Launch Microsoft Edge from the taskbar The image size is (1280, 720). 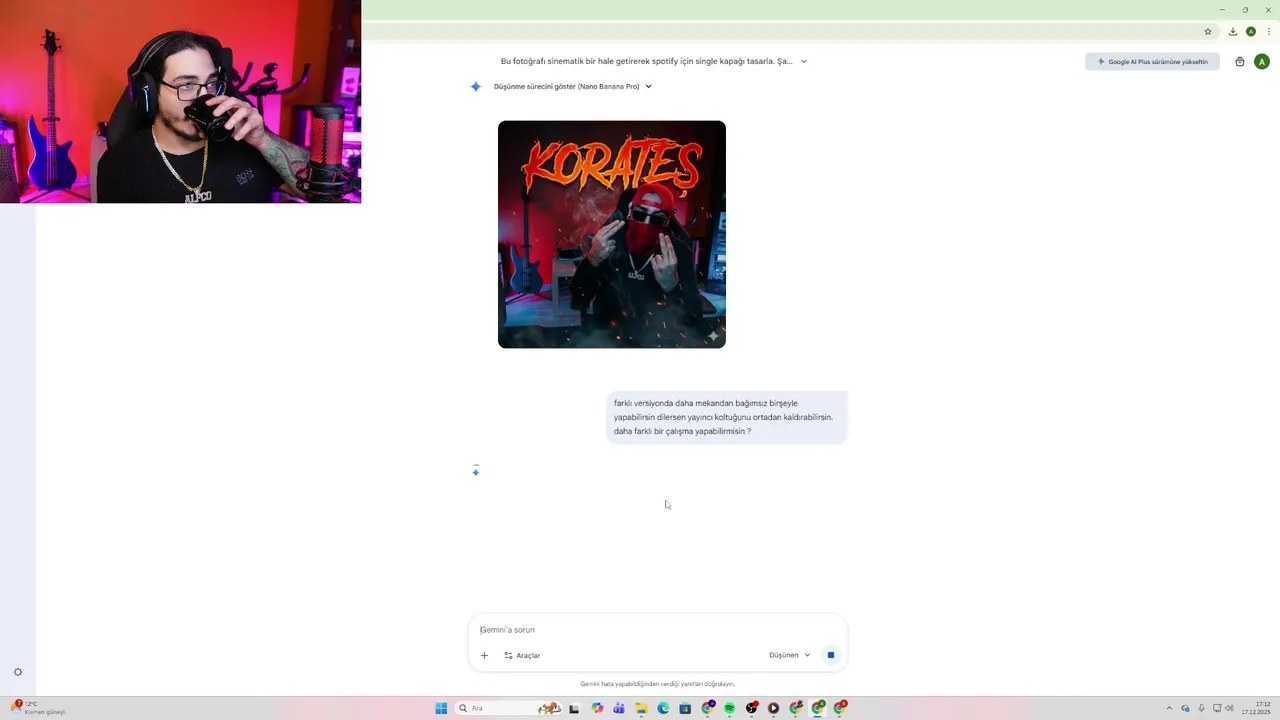point(663,708)
